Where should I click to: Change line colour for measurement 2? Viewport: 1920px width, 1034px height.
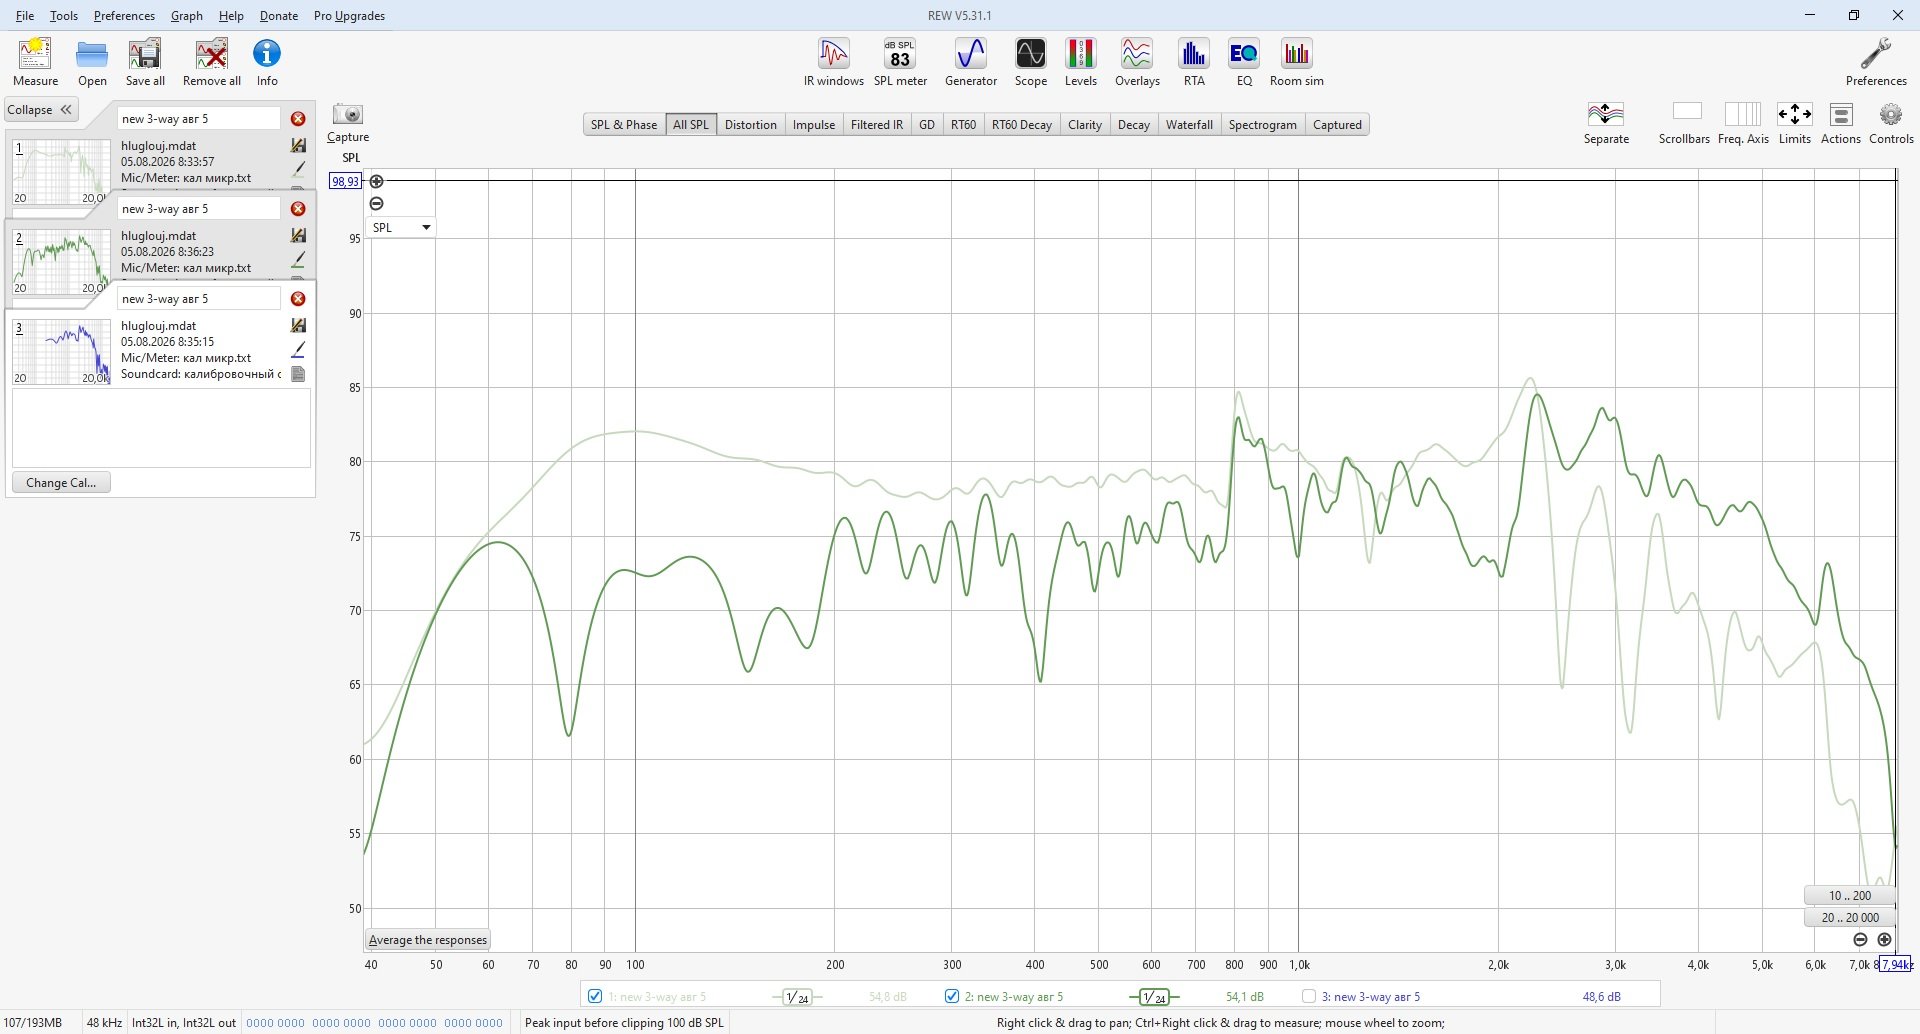click(298, 259)
